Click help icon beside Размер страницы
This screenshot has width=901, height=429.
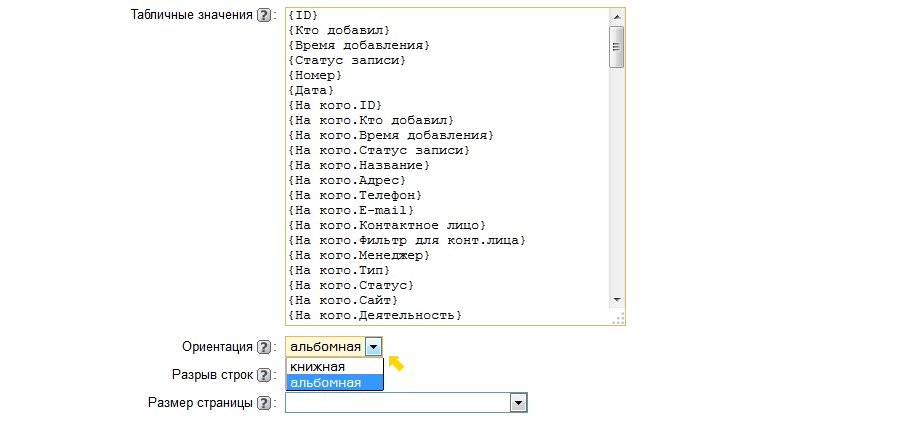click(x=264, y=403)
